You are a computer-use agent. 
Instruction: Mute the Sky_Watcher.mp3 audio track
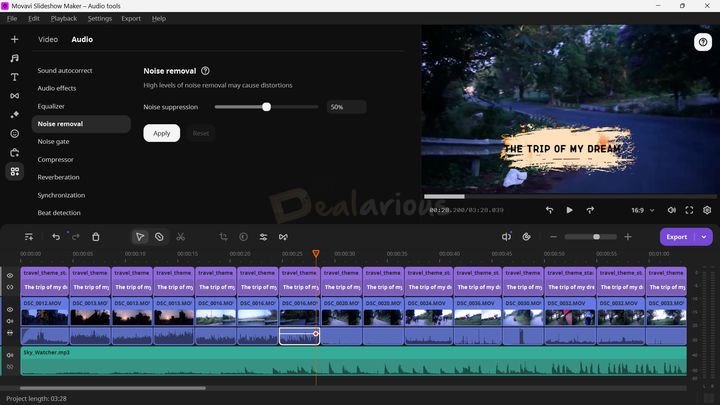point(10,355)
